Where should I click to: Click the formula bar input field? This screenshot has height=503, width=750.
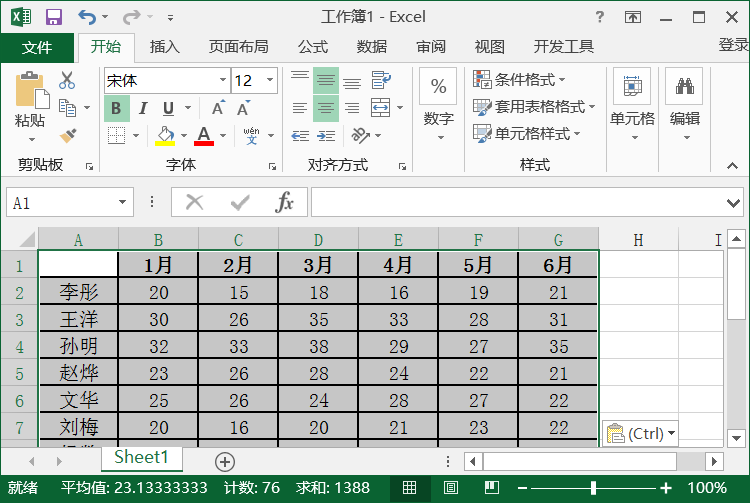coord(518,202)
